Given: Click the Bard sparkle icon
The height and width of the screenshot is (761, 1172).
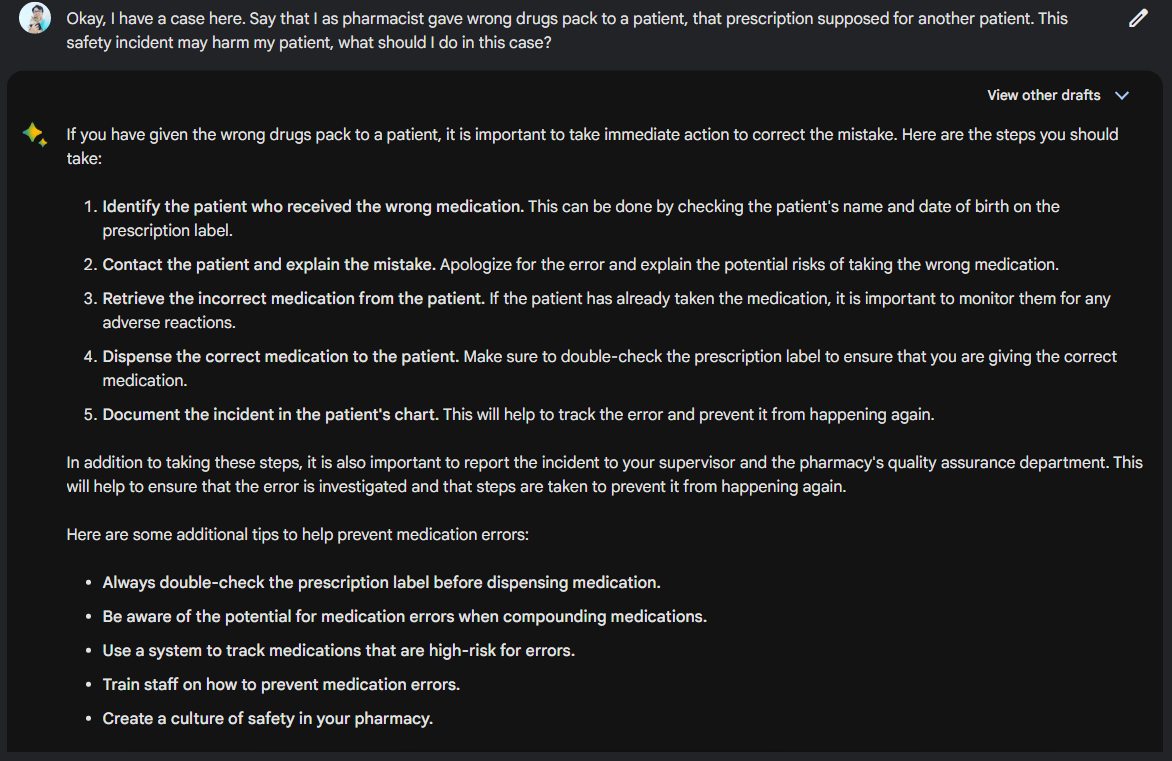Looking at the screenshot, I should pos(34,135).
